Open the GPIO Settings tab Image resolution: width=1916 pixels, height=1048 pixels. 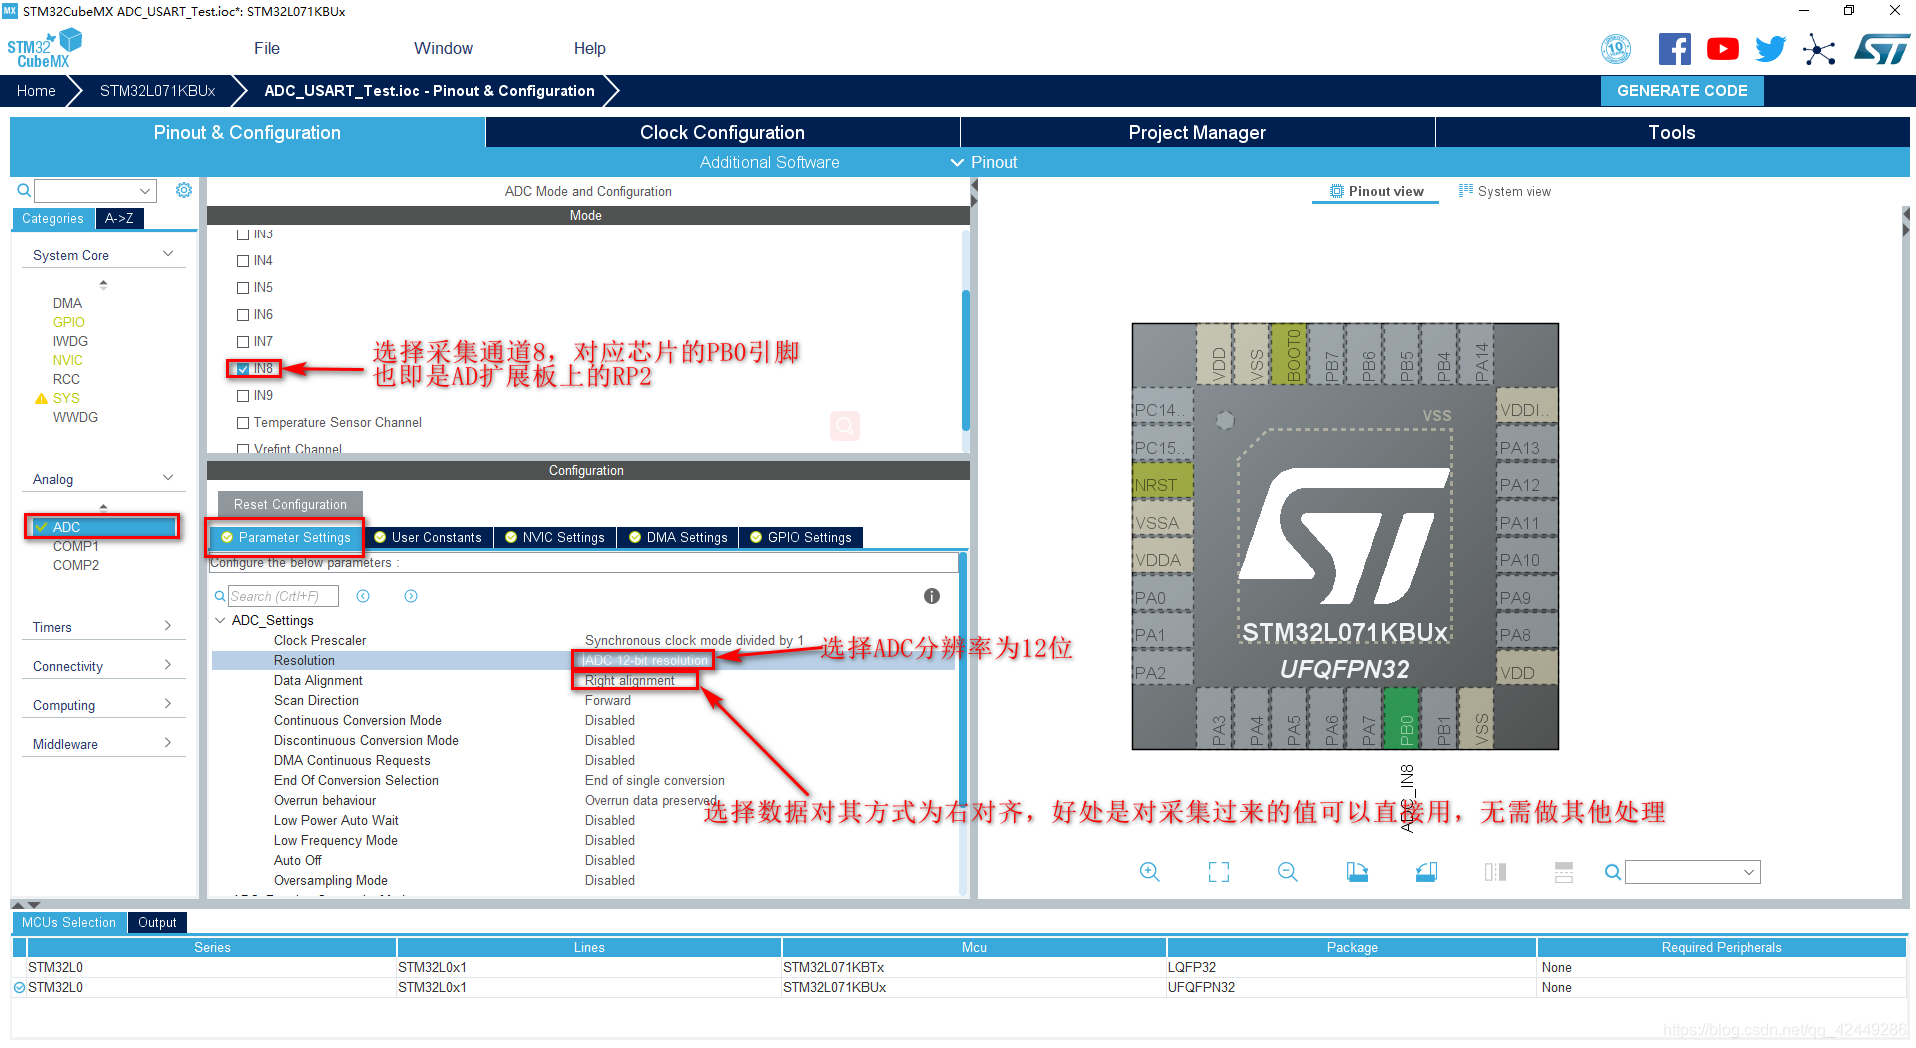(801, 537)
